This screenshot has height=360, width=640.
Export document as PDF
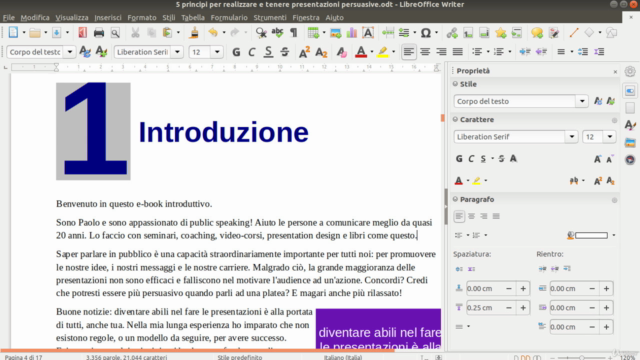[x=82, y=33]
